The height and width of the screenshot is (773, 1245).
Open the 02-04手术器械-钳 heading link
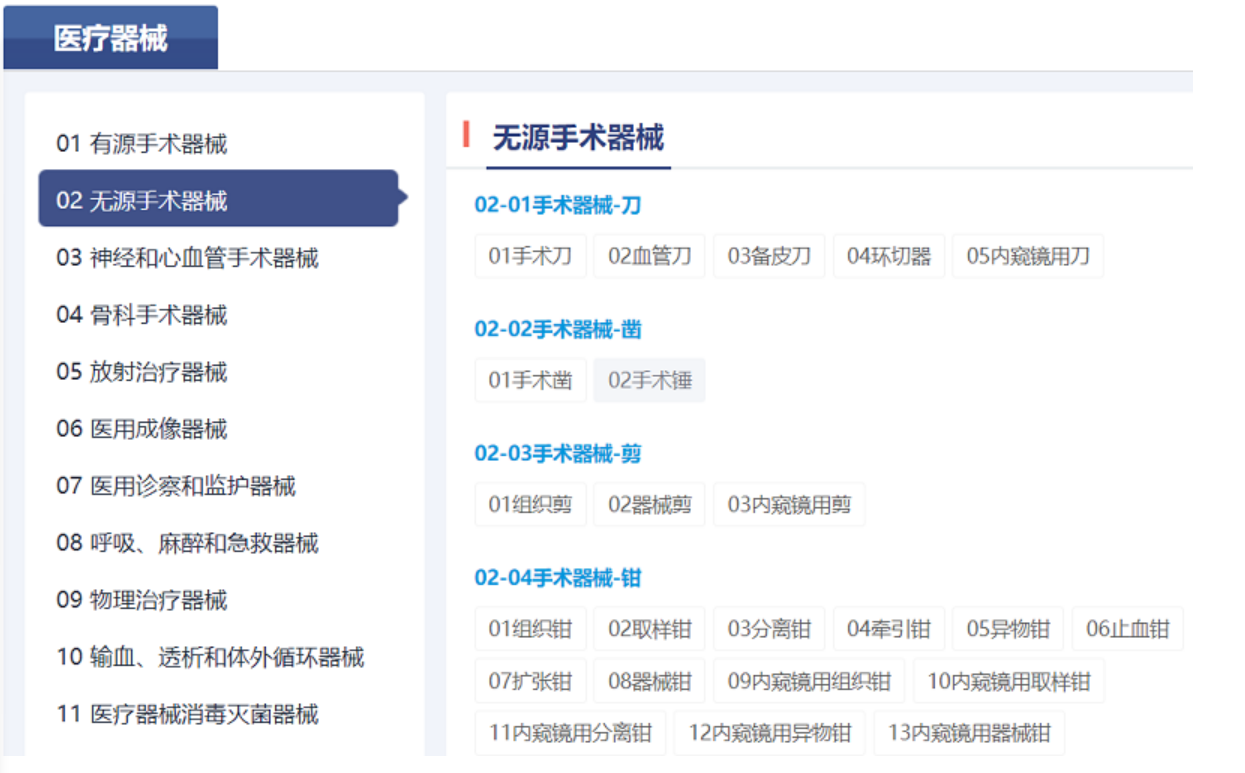point(557,578)
